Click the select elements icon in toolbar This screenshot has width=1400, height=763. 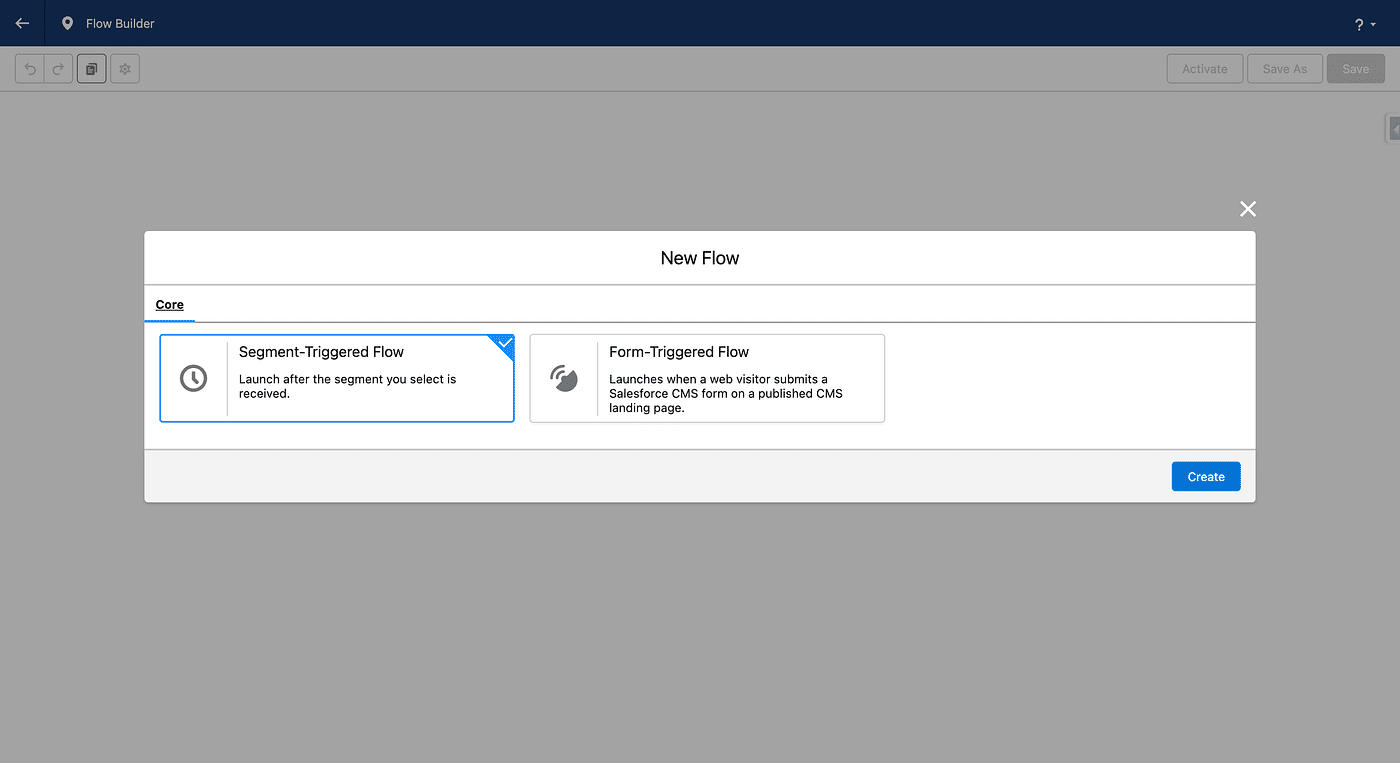pyautogui.click(x=91, y=69)
